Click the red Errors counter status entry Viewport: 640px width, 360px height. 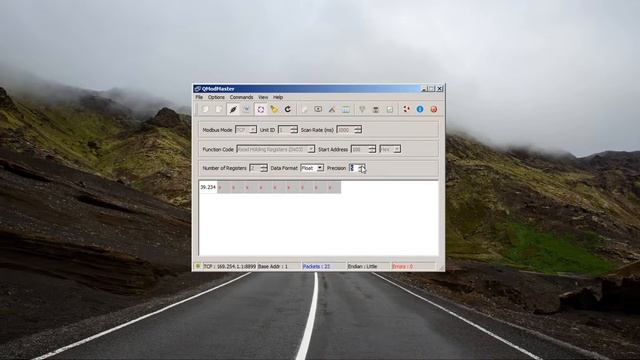tap(402, 267)
